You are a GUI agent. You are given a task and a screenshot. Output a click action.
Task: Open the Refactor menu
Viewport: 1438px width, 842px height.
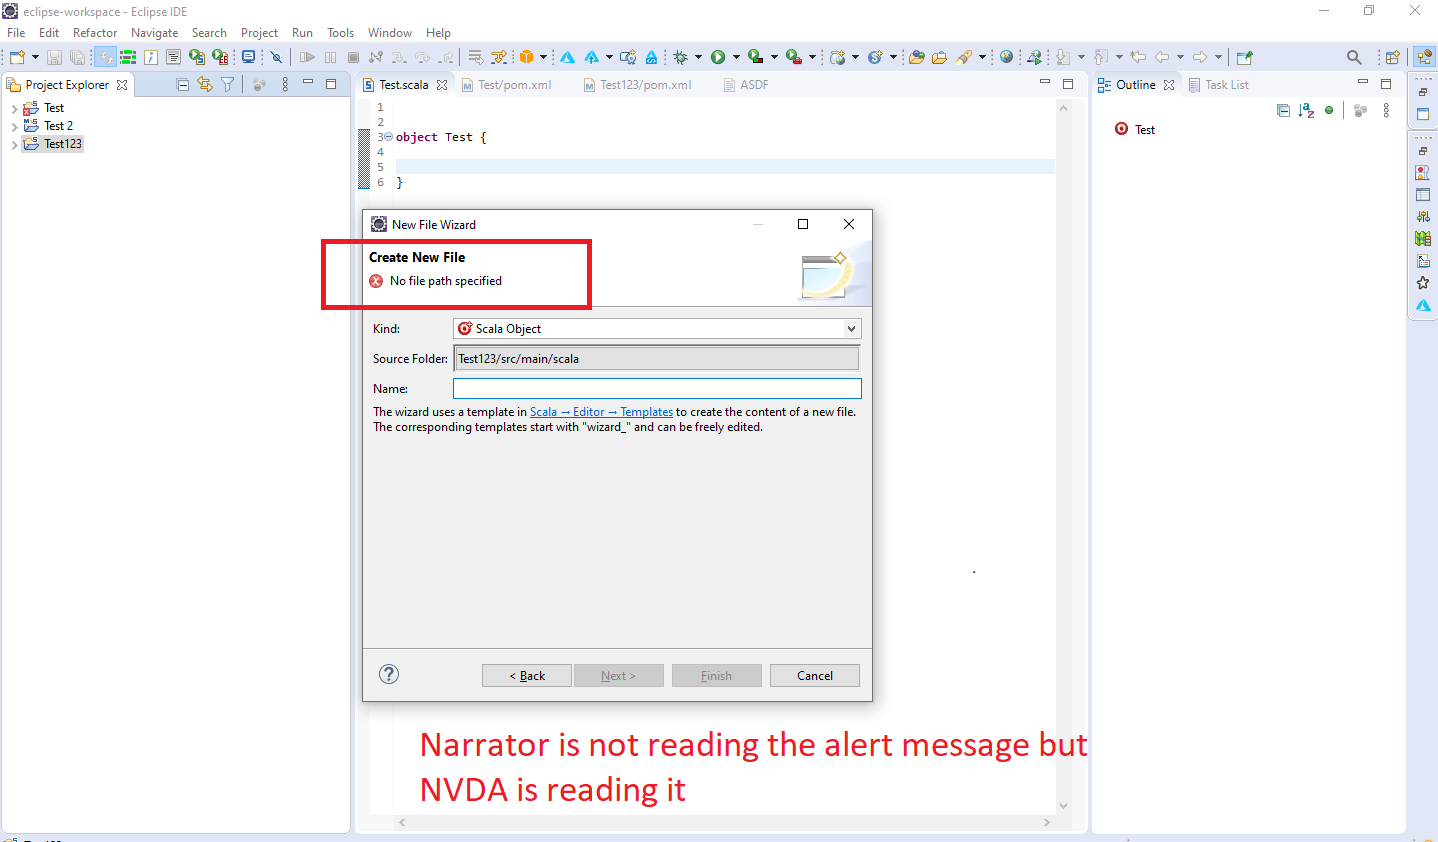95,32
